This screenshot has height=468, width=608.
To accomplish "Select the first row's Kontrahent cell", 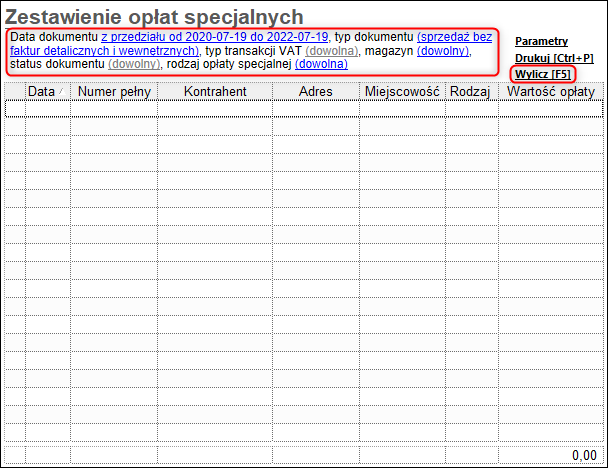I will (x=215, y=109).
